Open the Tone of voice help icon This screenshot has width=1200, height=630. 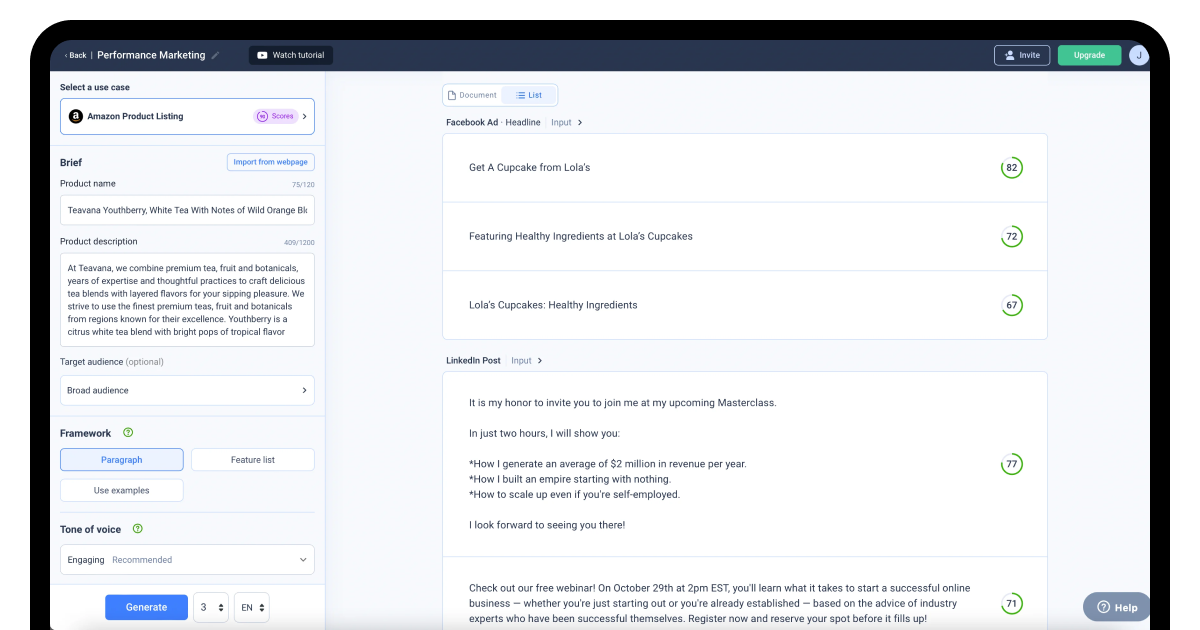pyautogui.click(x=138, y=529)
